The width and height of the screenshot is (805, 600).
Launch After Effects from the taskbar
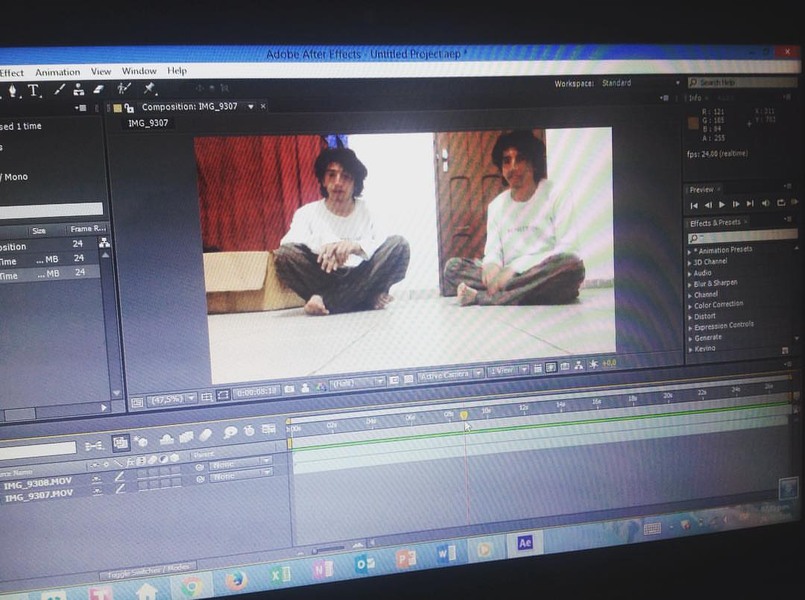(525, 543)
